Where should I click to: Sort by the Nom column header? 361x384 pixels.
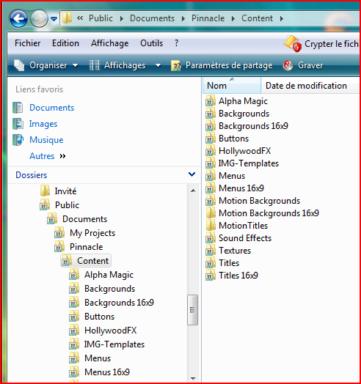(x=232, y=86)
